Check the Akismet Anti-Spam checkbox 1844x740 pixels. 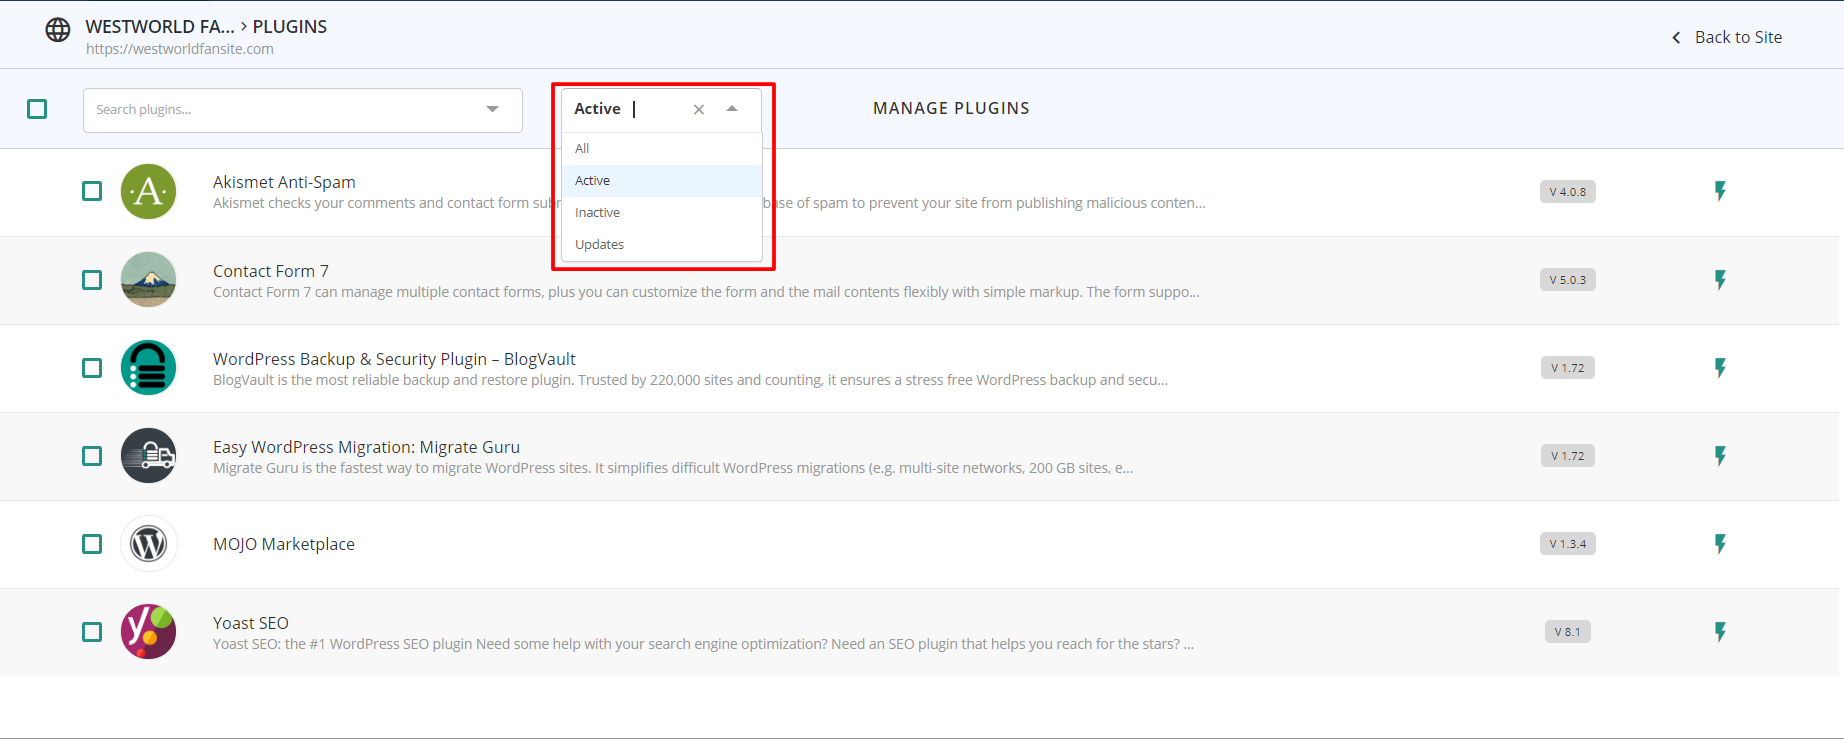92,191
